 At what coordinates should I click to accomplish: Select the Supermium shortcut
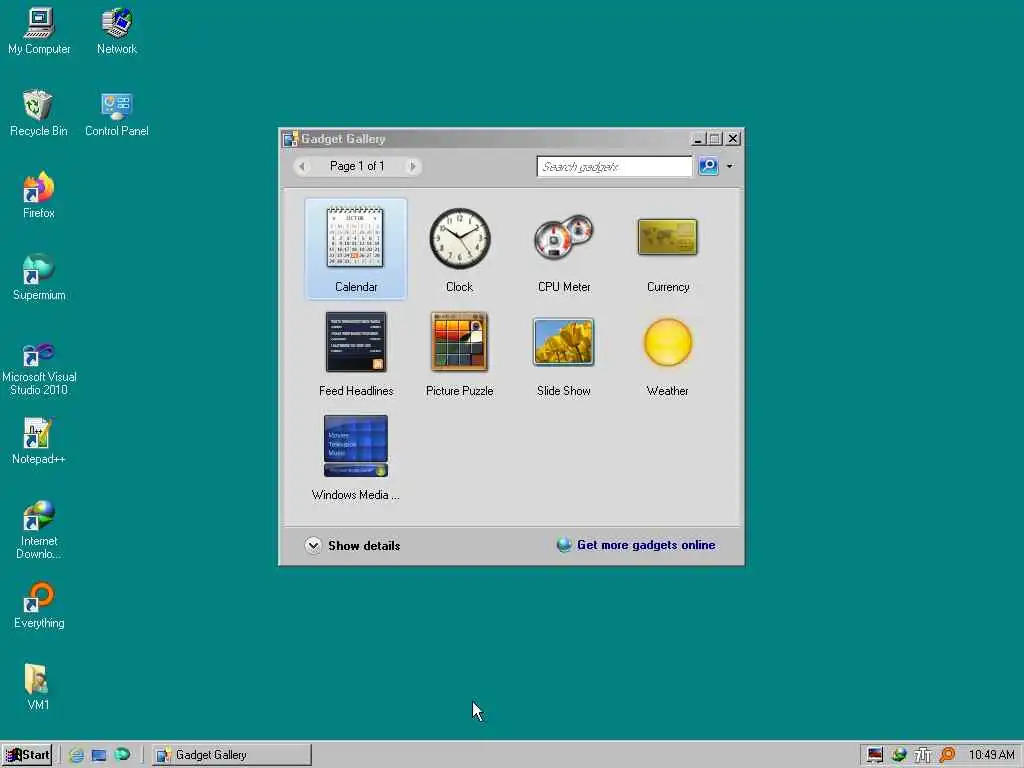pyautogui.click(x=39, y=277)
